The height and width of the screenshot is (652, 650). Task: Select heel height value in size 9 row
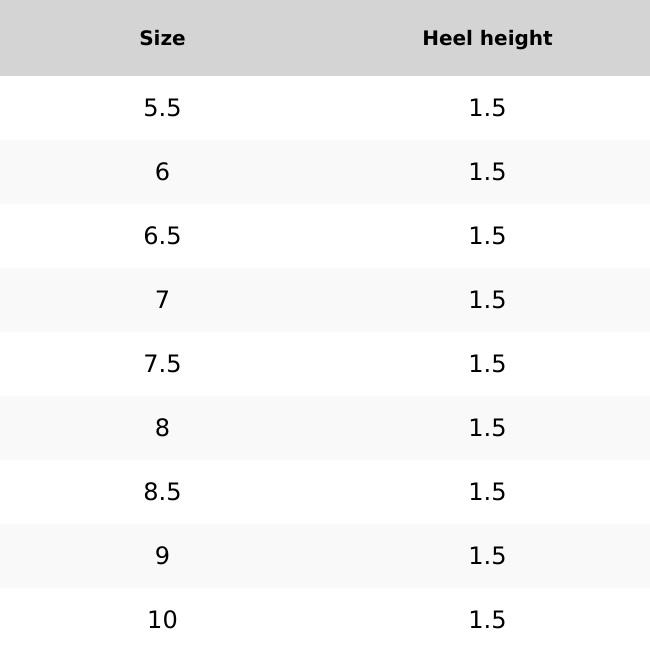click(x=487, y=556)
